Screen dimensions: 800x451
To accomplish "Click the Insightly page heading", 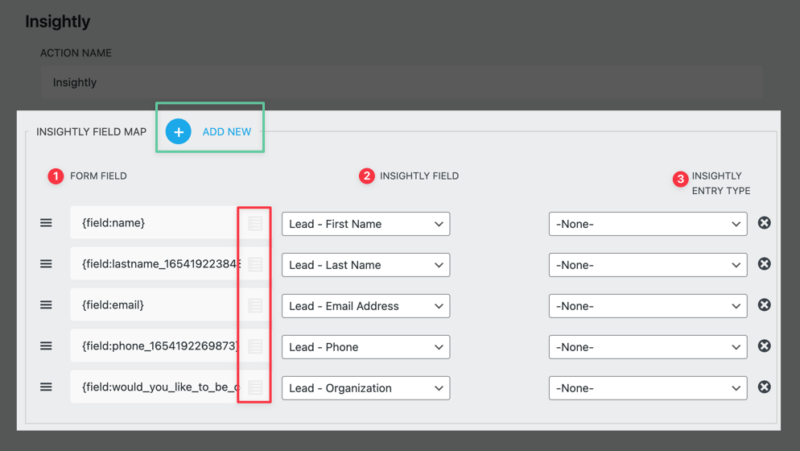I will (58, 21).
